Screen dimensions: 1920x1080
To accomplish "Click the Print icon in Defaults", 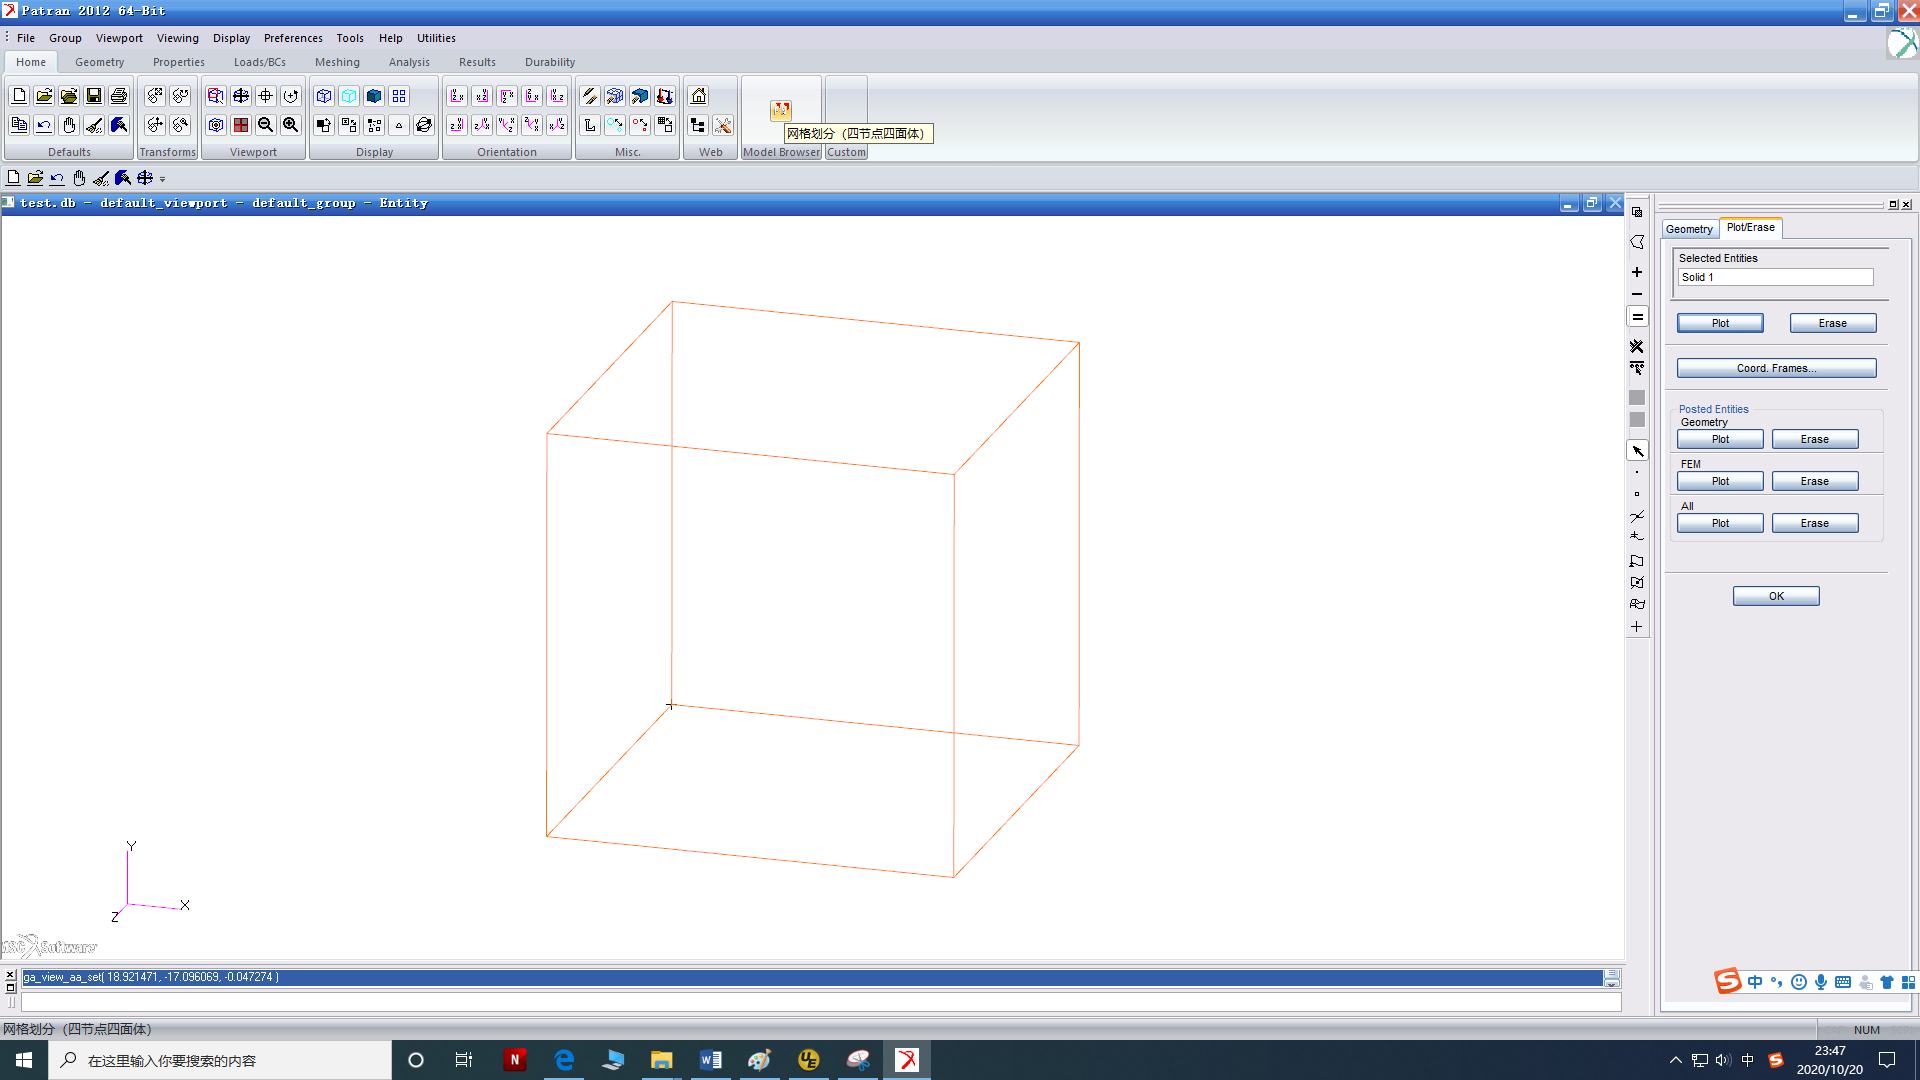I will [119, 96].
